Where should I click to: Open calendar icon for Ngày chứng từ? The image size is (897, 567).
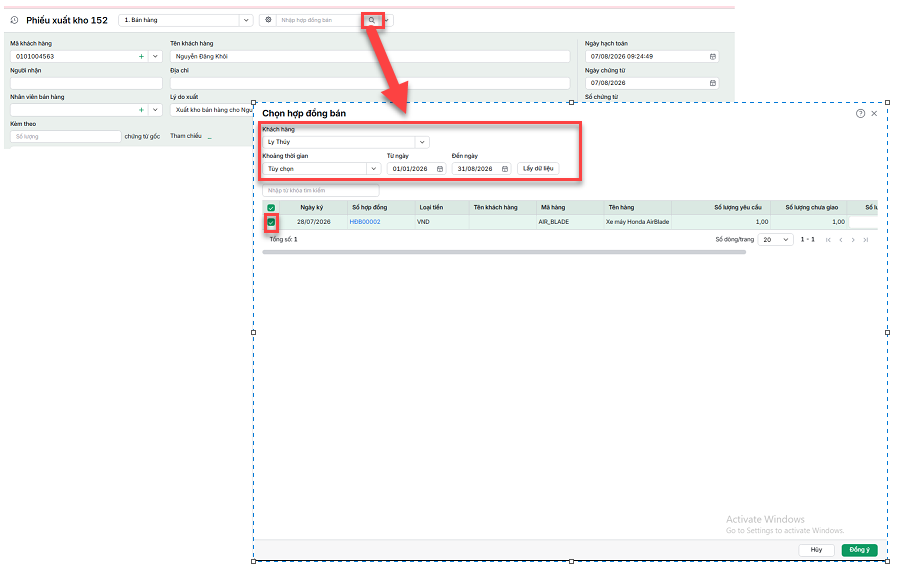click(x=713, y=83)
